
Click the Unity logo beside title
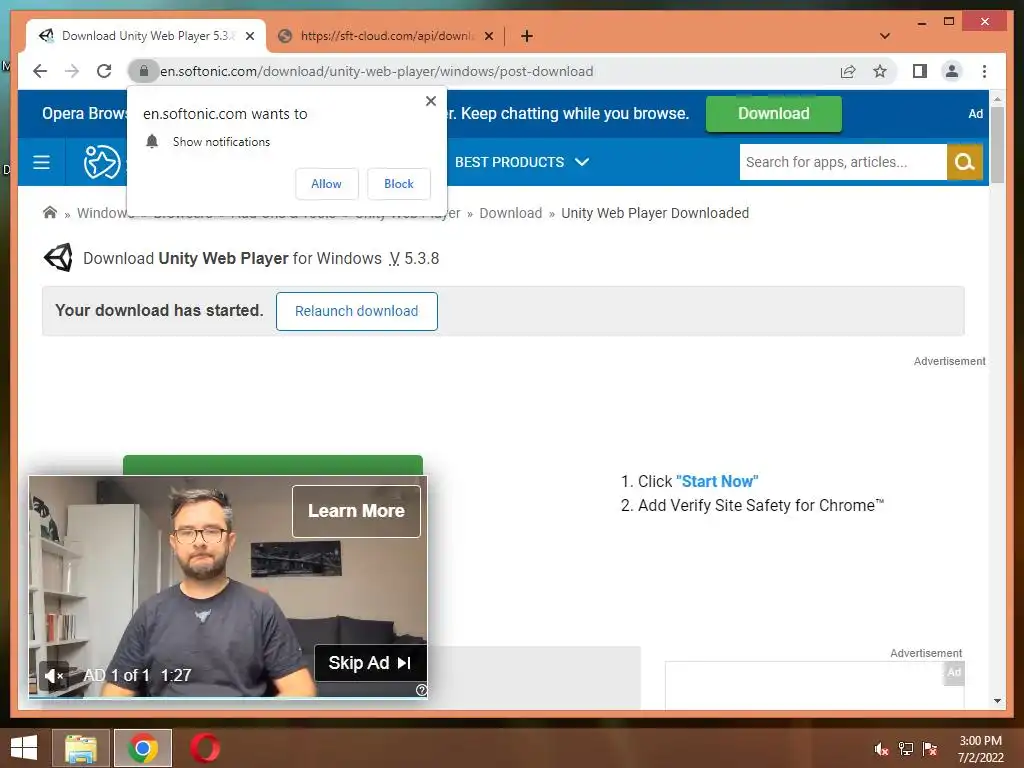[58, 258]
